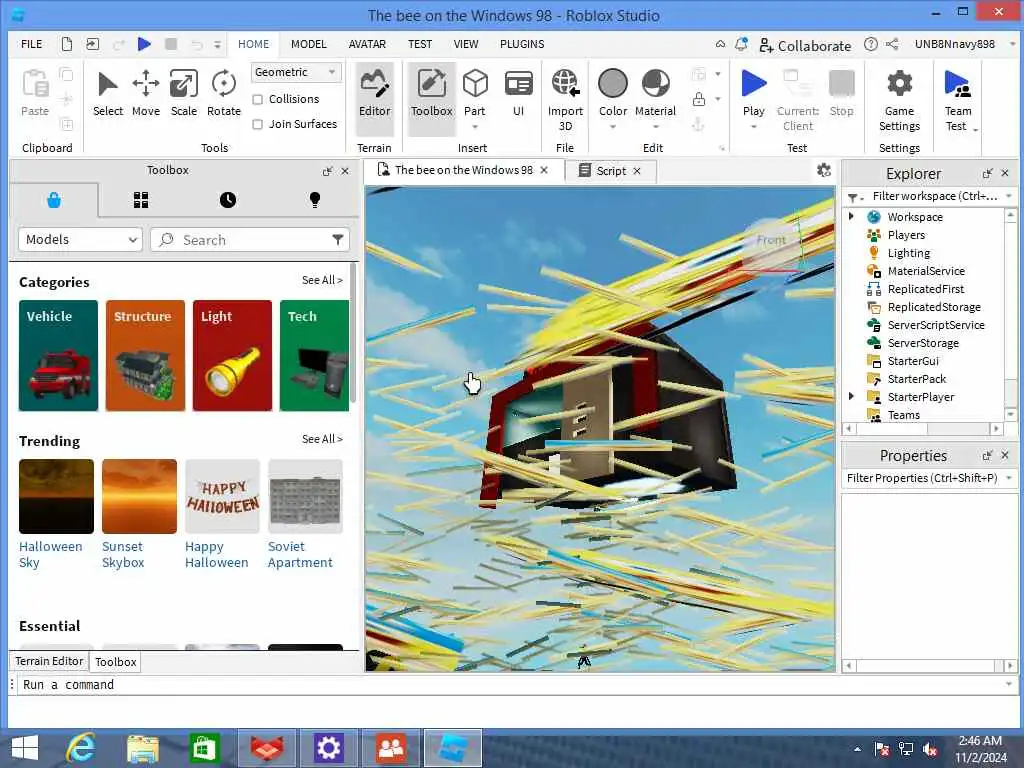Image resolution: width=1024 pixels, height=768 pixels.
Task: Open the Properties filter dropdown arrow
Action: point(1009,478)
